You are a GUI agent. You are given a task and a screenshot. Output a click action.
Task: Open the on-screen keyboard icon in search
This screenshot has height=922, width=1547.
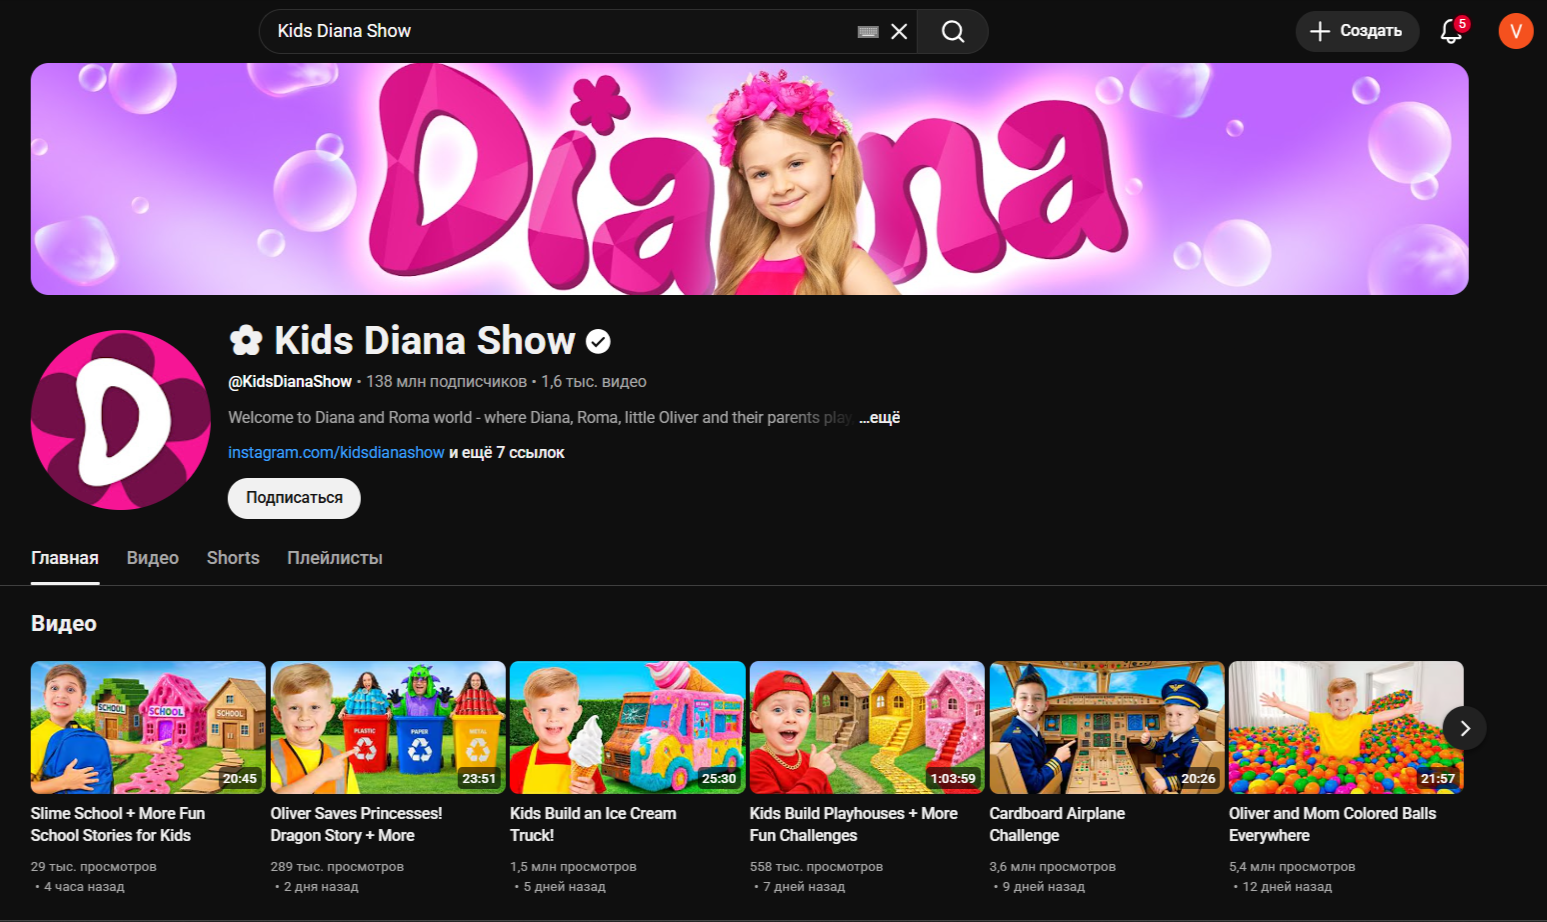(x=868, y=32)
